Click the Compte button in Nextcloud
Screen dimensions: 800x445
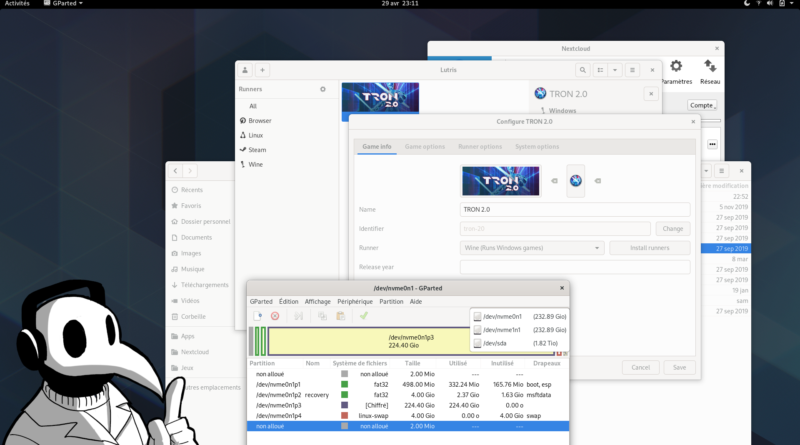coord(702,105)
